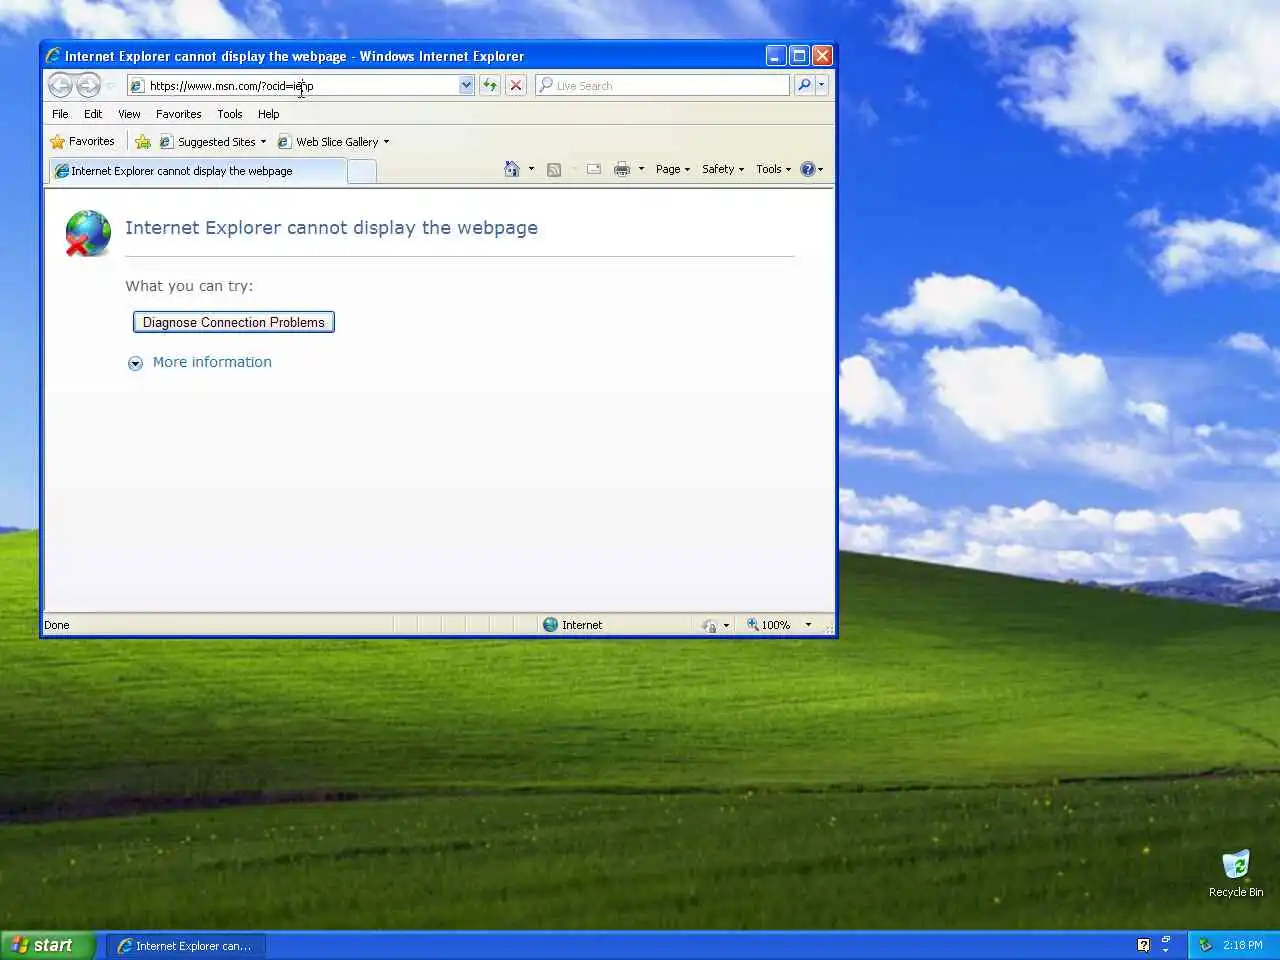
Task: Click the Read Mail envelope icon
Action: (x=594, y=169)
